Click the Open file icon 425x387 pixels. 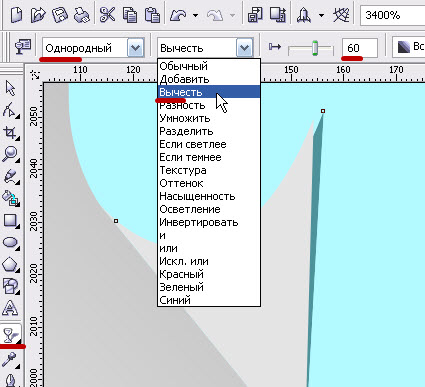point(38,15)
